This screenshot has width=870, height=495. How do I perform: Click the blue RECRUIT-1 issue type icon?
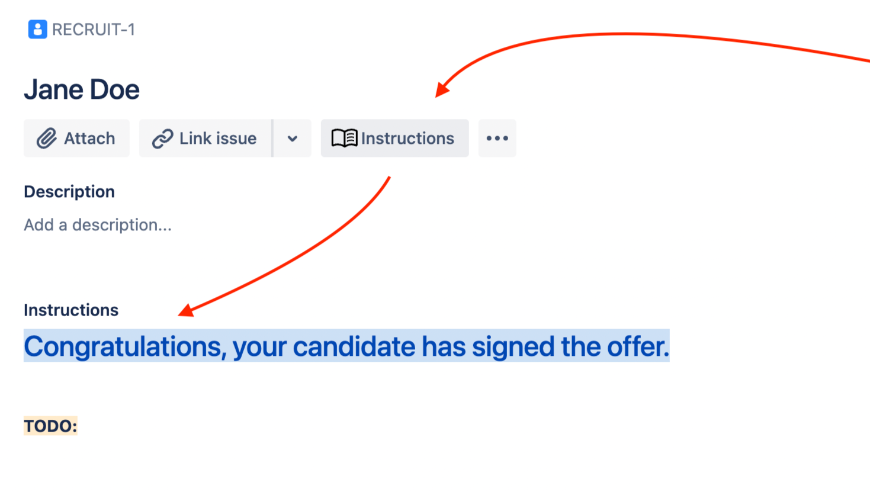coord(37,29)
